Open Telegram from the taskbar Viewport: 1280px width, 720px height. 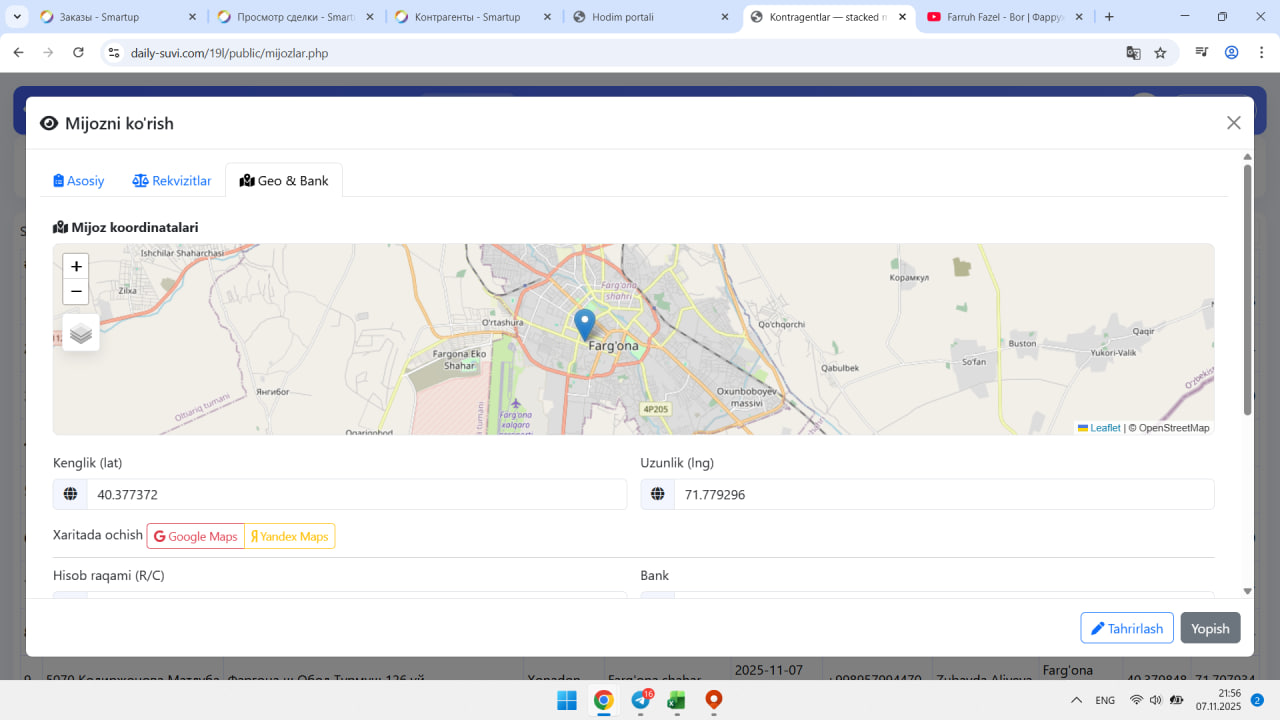tap(640, 700)
